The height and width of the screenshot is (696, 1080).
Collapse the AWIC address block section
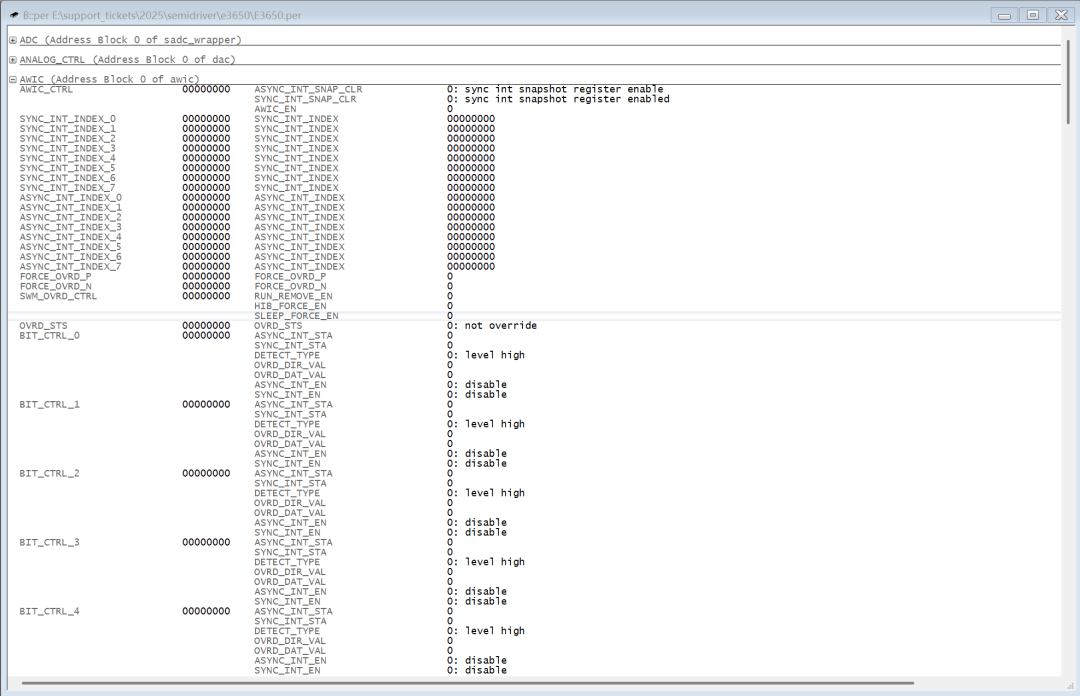(x=12, y=79)
